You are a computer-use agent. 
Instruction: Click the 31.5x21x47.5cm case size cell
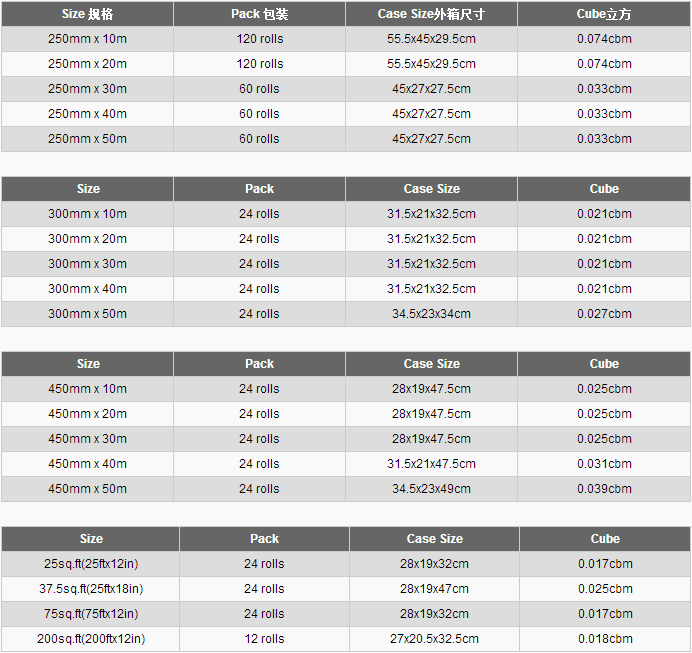click(431, 464)
